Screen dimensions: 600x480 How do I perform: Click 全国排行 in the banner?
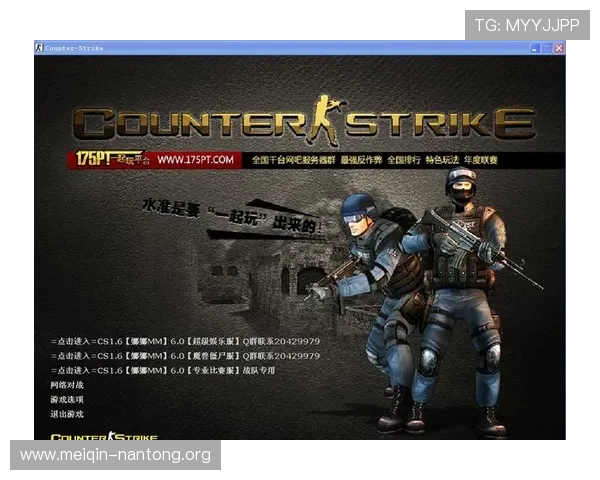click(x=404, y=160)
